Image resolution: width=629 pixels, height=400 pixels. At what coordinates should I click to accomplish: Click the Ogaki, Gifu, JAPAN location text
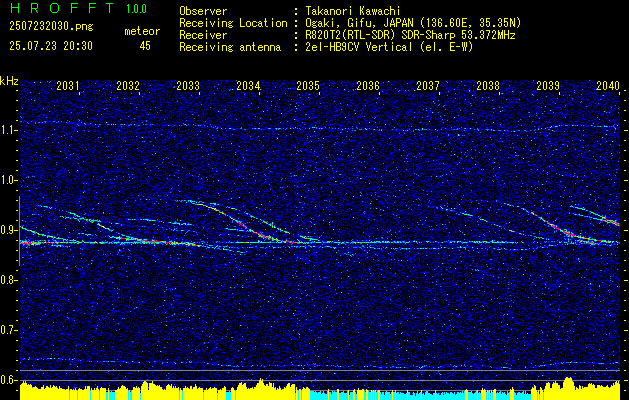pos(413,23)
